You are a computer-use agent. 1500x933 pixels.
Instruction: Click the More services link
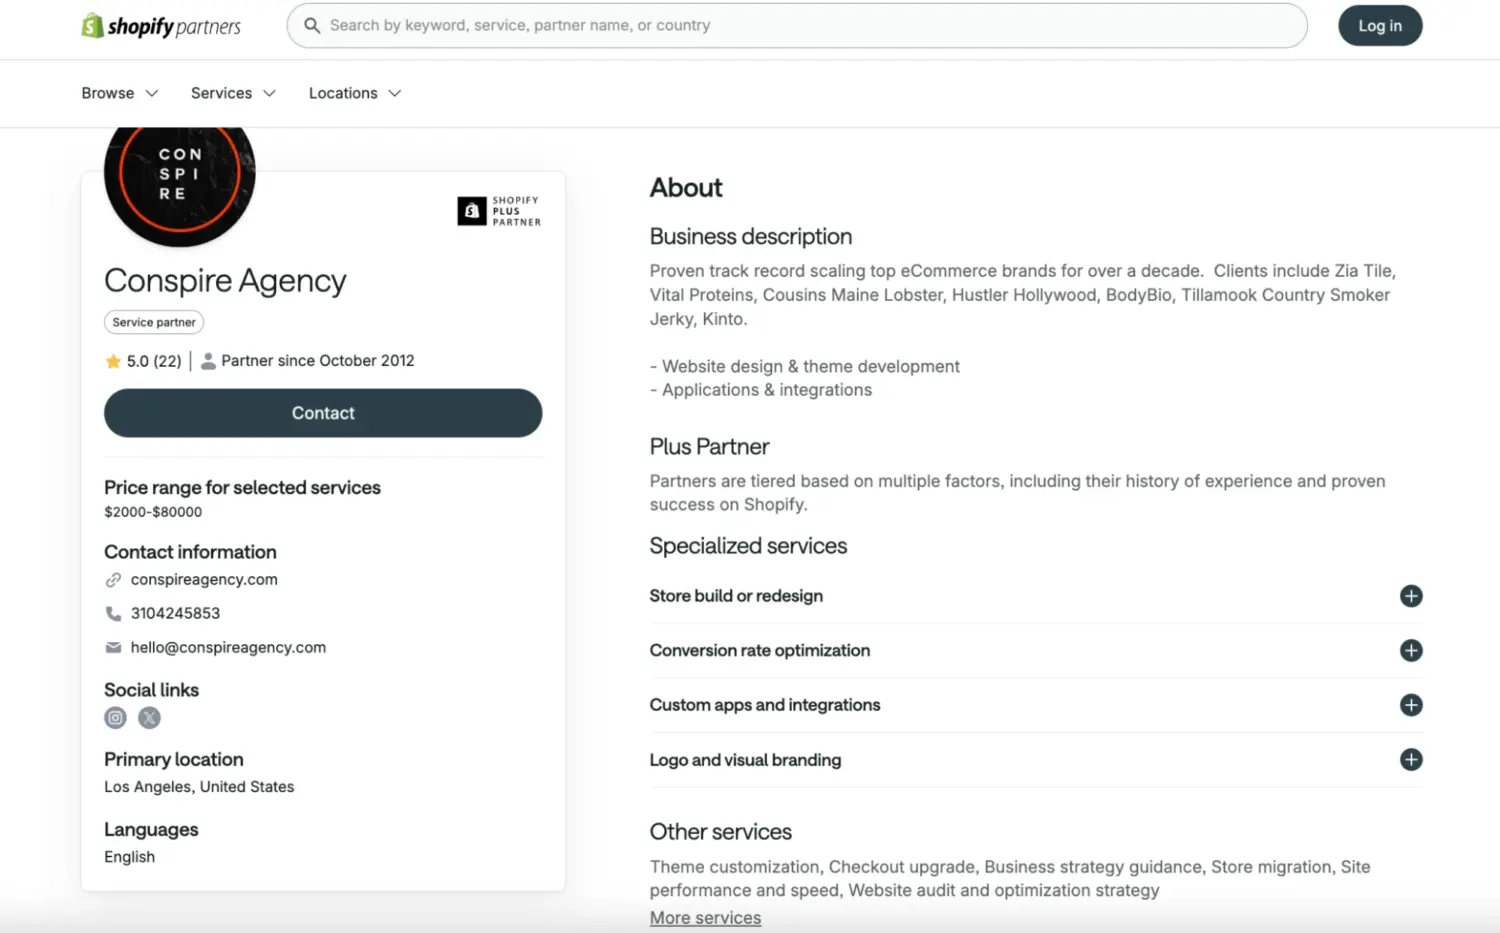click(x=705, y=917)
